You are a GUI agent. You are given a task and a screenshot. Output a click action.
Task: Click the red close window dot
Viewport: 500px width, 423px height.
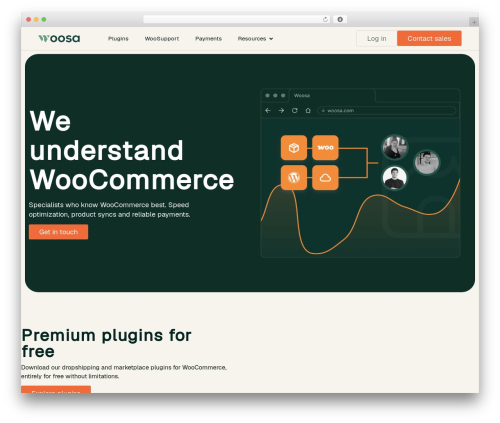tap(29, 19)
